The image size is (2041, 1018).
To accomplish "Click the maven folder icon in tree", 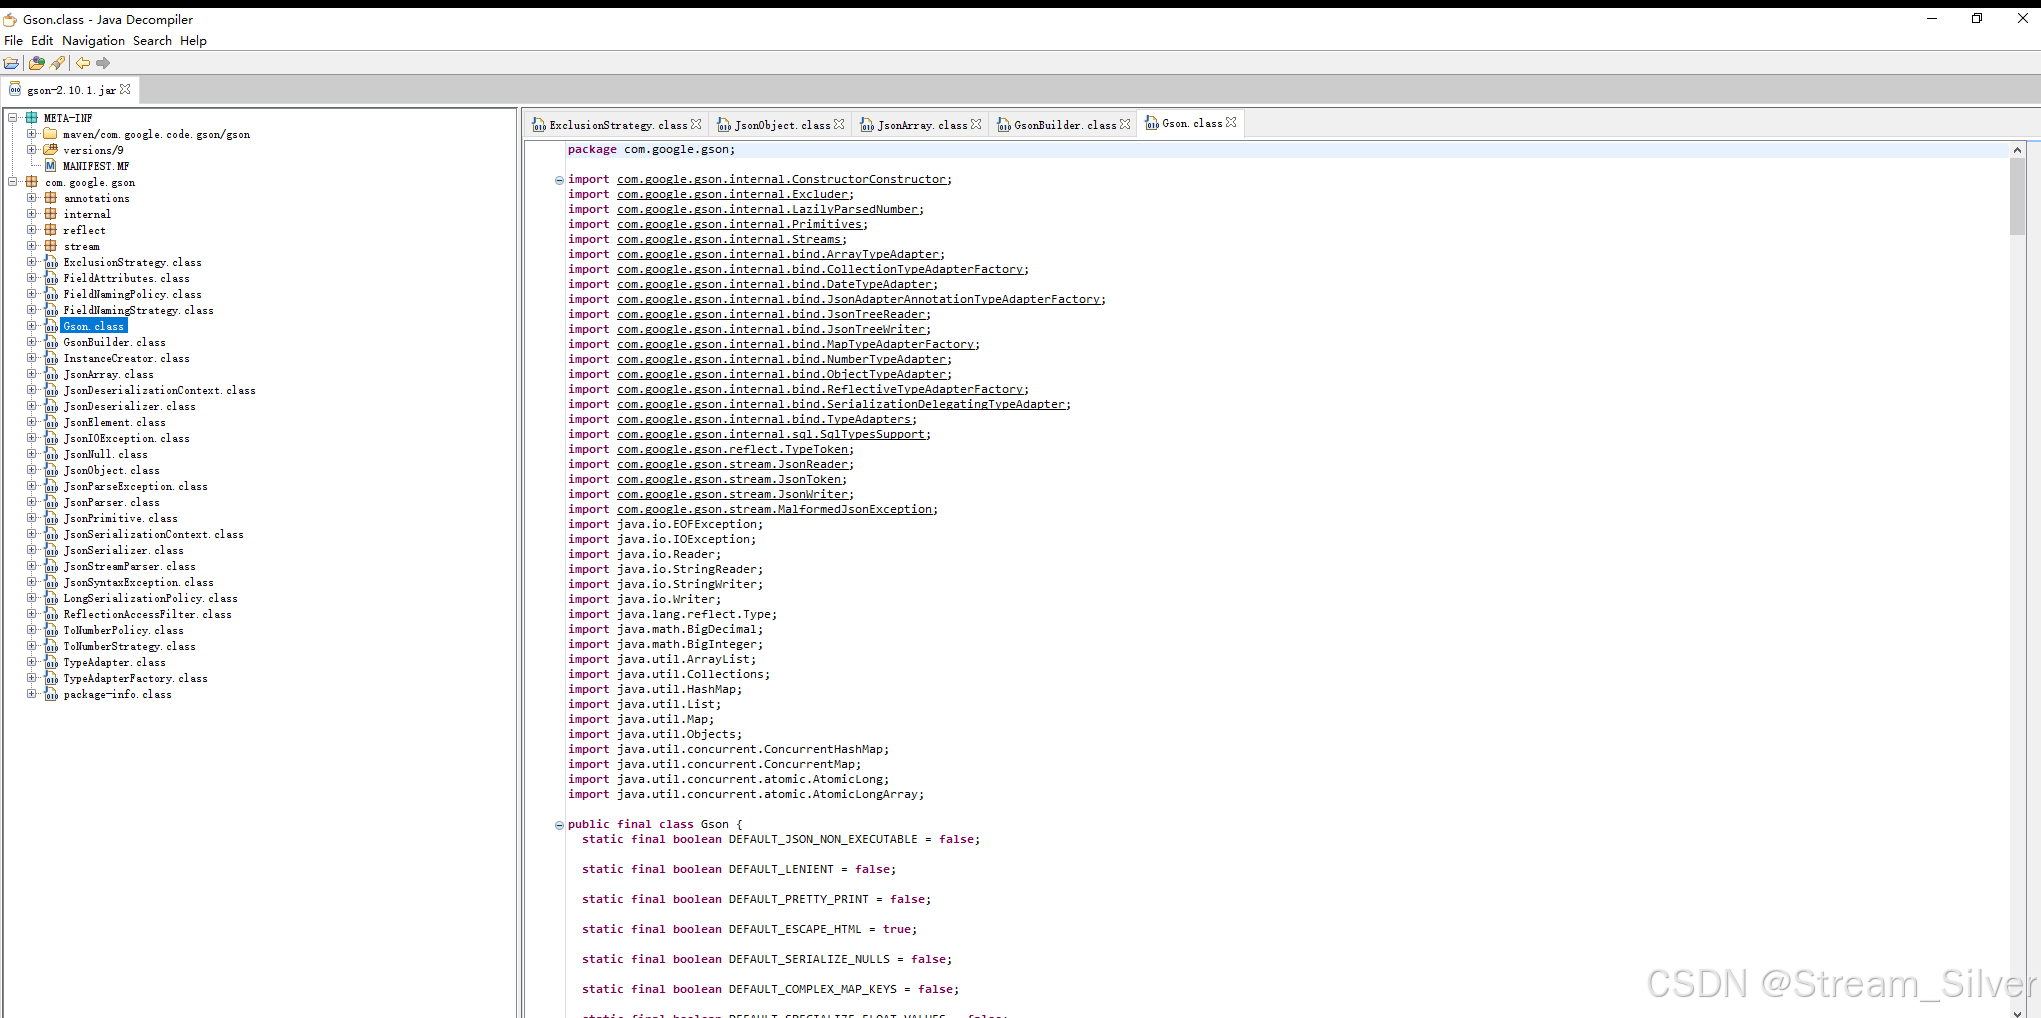I will pyautogui.click(x=50, y=134).
